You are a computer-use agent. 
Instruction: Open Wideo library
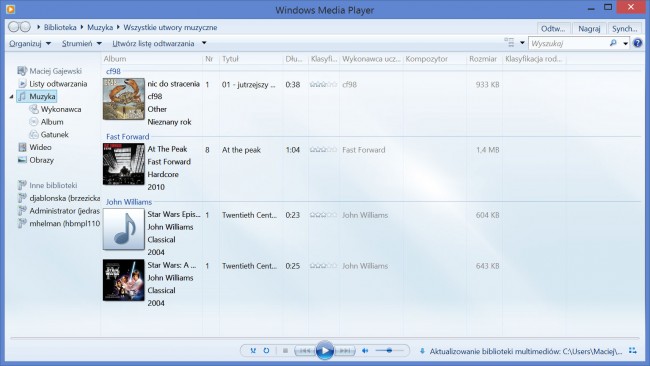point(40,147)
